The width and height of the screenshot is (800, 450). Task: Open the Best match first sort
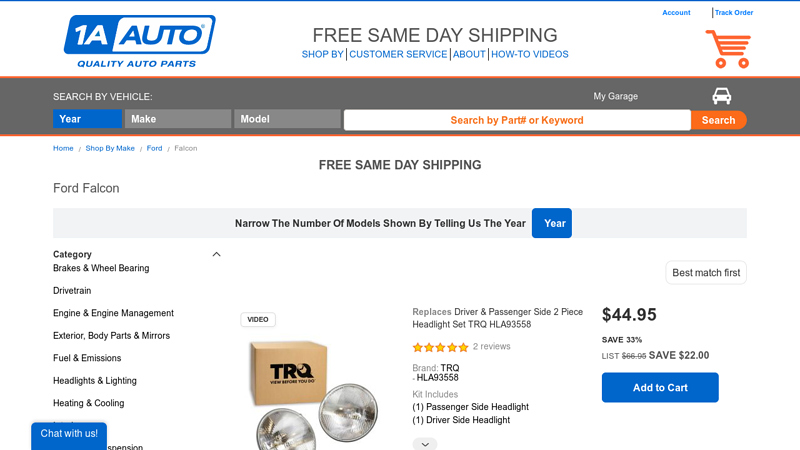706,273
